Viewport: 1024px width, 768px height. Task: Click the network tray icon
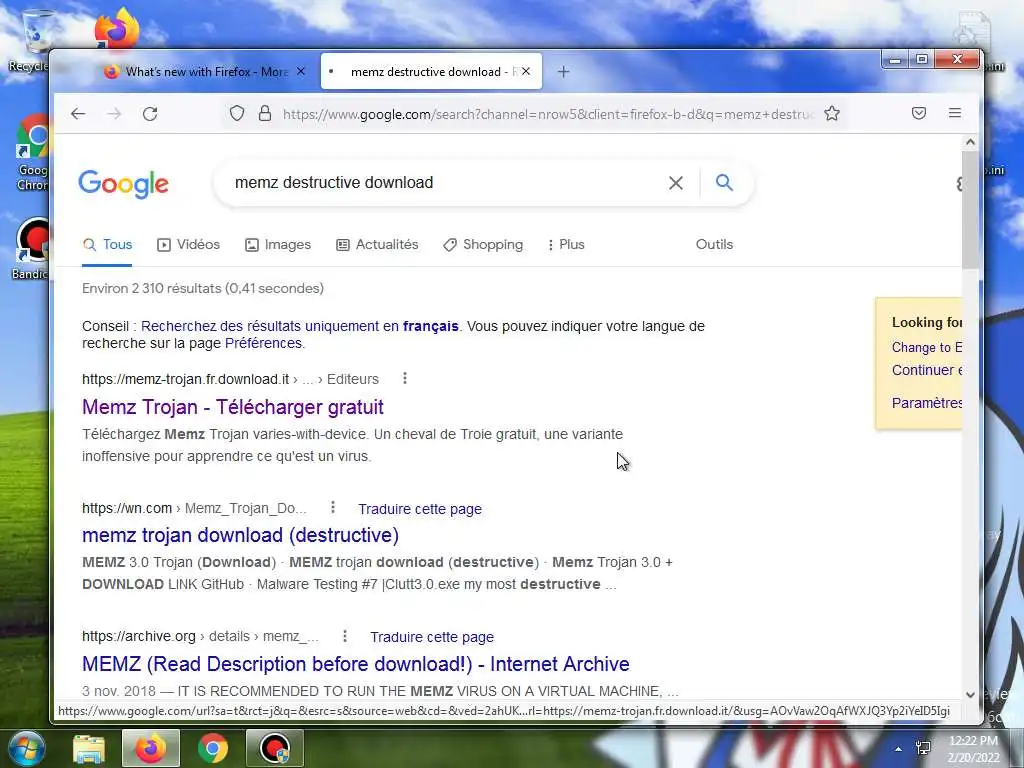tap(923, 748)
